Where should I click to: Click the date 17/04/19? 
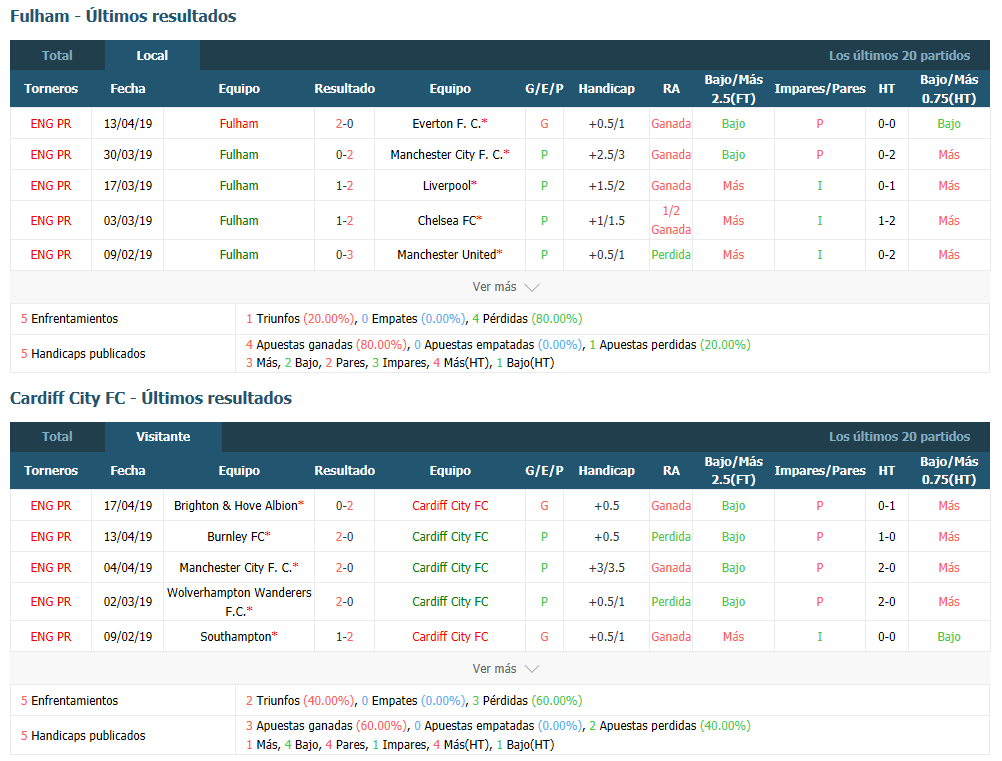(128, 505)
